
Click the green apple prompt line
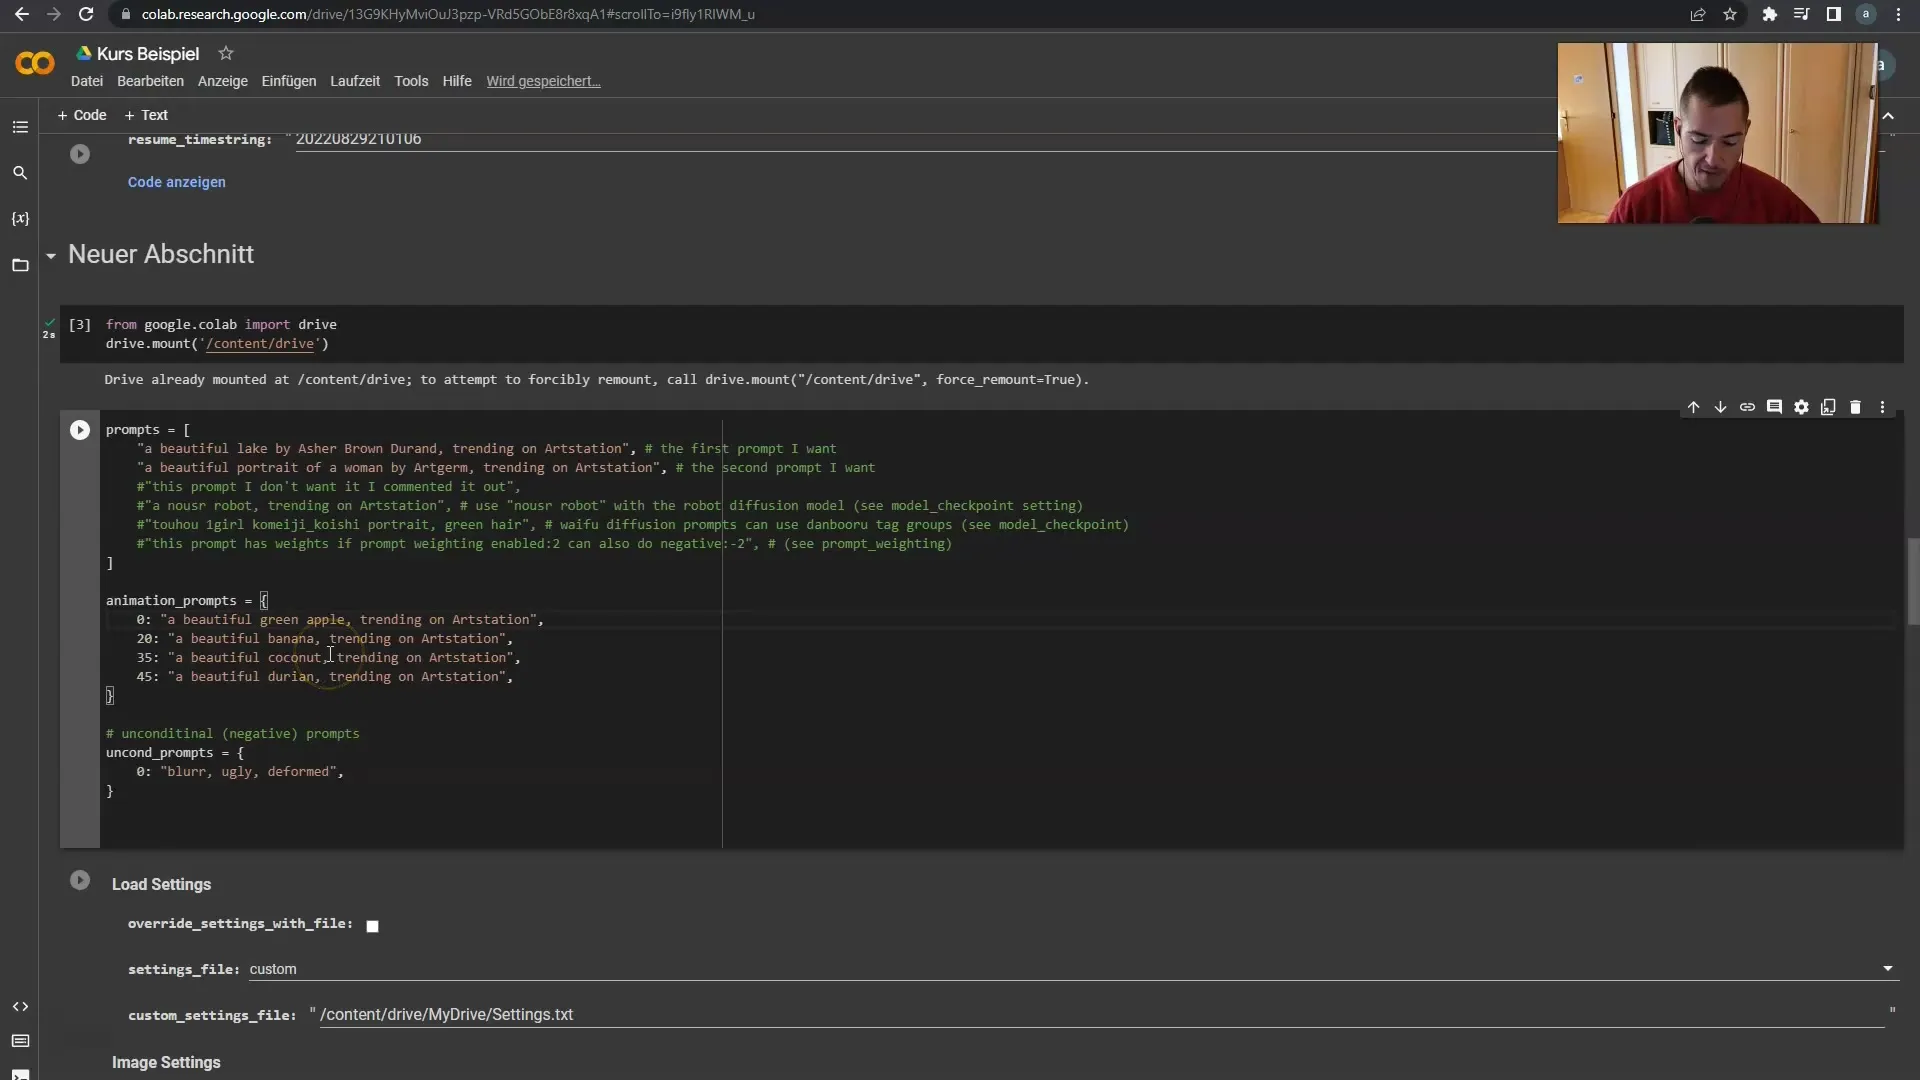[340, 619]
